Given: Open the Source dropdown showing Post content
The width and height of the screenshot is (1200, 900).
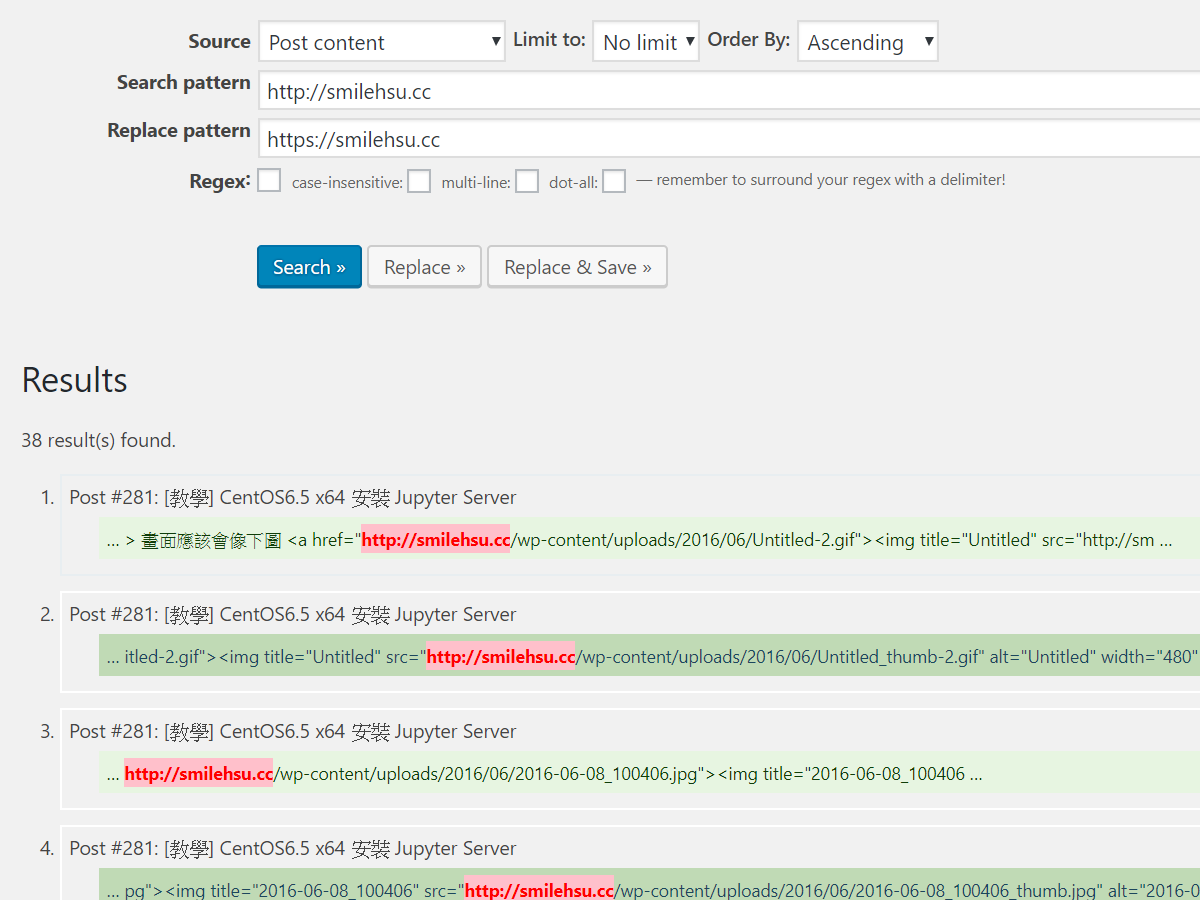Looking at the screenshot, I should [x=381, y=42].
